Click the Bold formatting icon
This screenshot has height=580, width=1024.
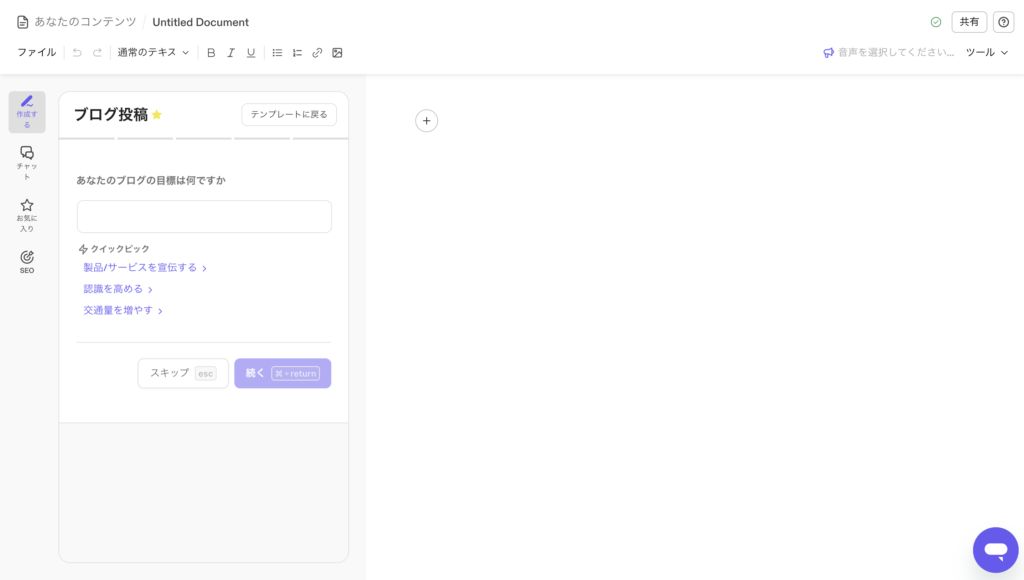coord(211,53)
